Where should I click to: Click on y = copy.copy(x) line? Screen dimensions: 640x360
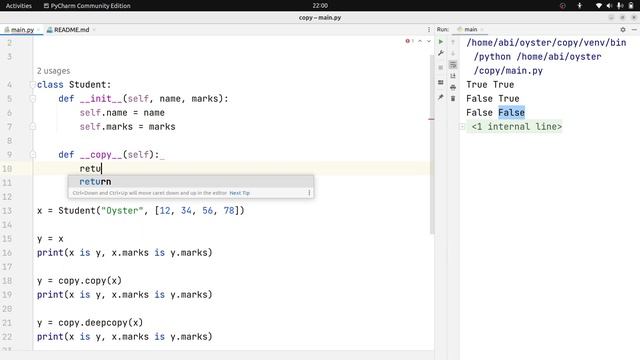point(79,281)
